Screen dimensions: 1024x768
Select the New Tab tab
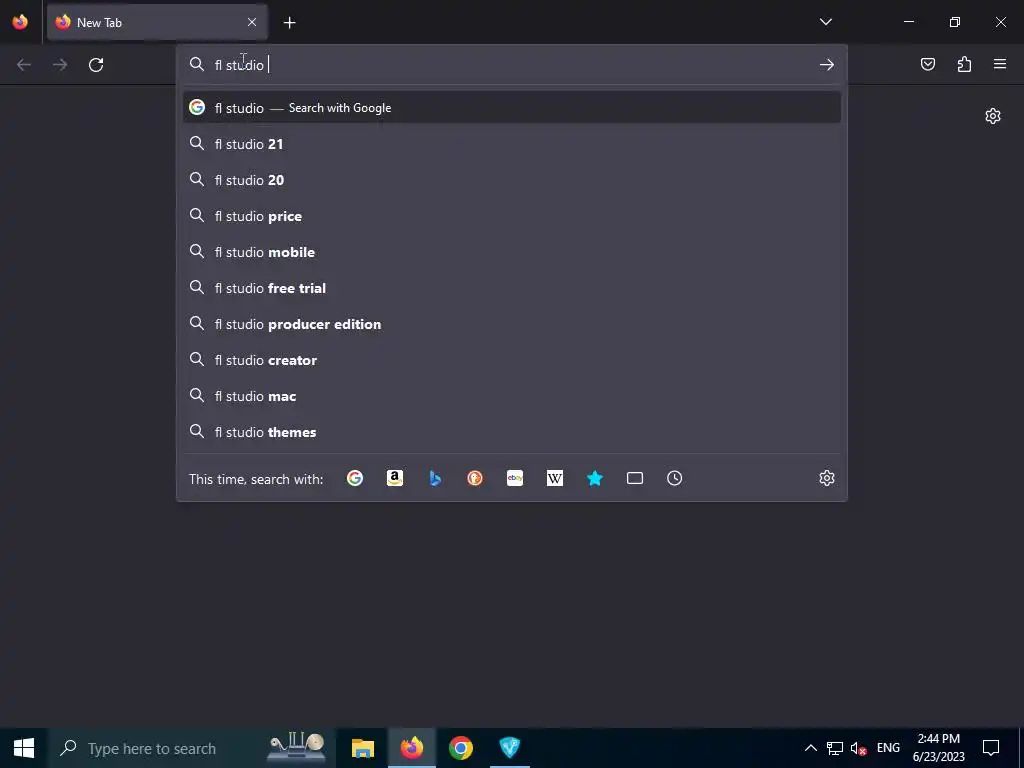click(157, 22)
